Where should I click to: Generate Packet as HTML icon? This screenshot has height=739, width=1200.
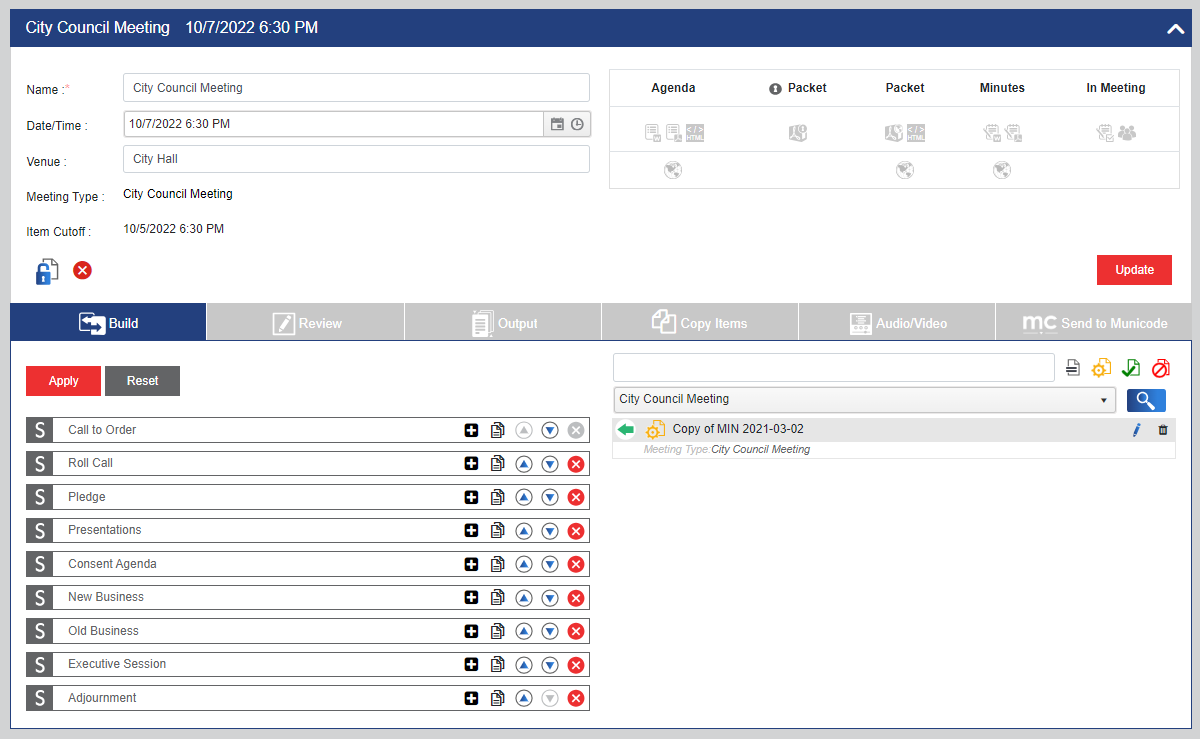(916, 132)
